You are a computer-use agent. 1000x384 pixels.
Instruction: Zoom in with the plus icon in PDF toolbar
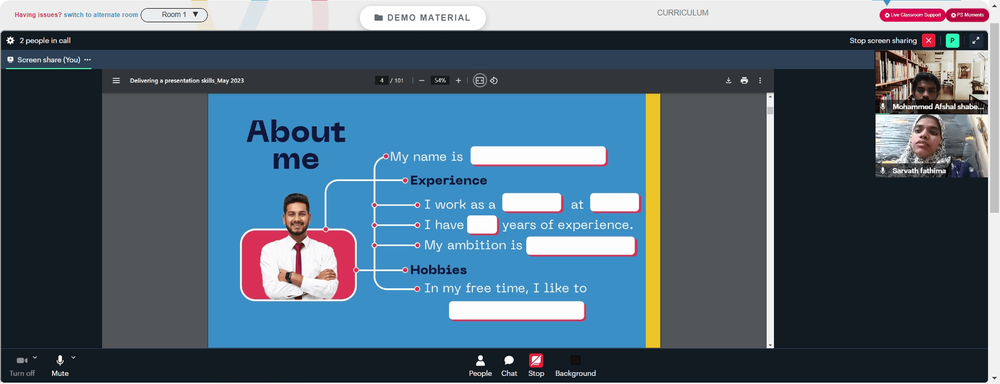pos(458,80)
